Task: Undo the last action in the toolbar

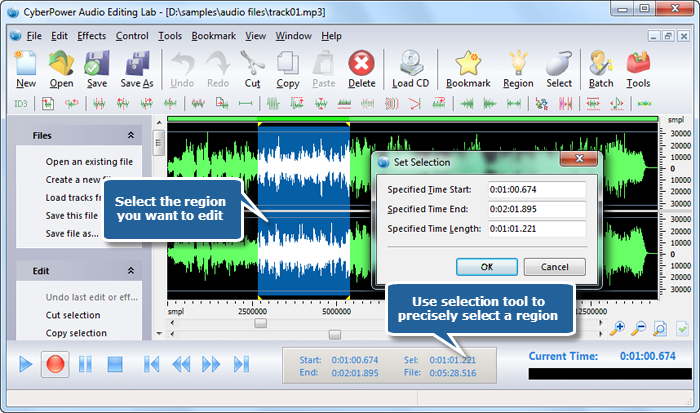Action: pyautogui.click(x=182, y=69)
